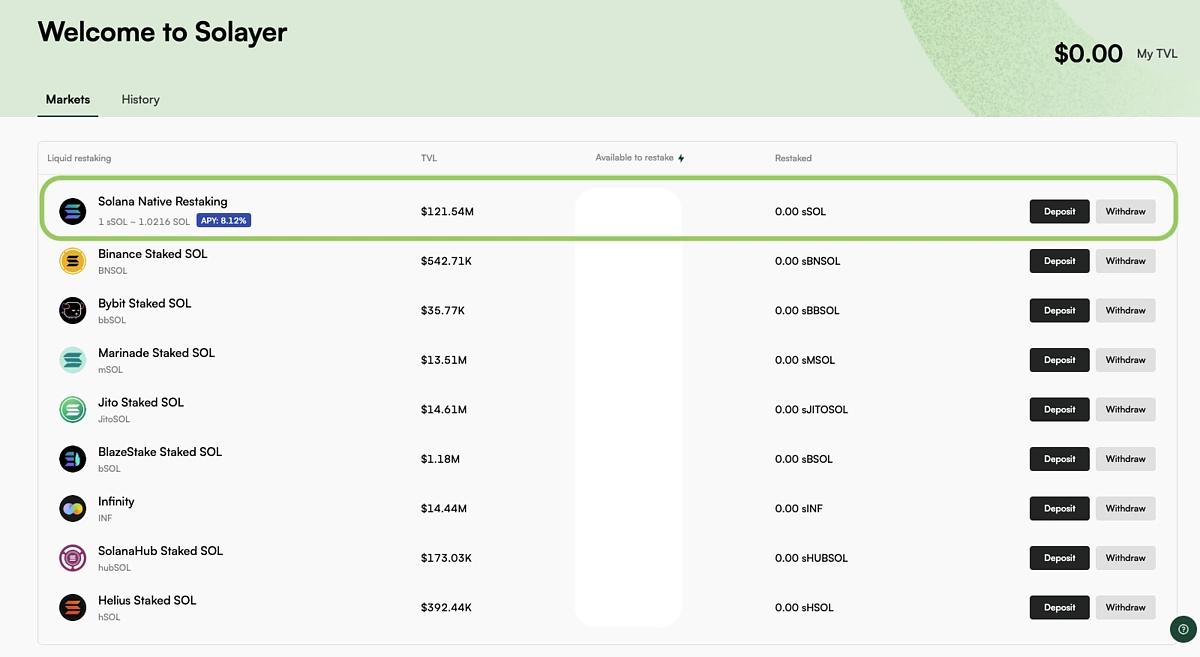Click the Solana Native Restaking token icon
Image resolution: width=1200 pixels, height=657 pixels.
click(x=73, y=211)
